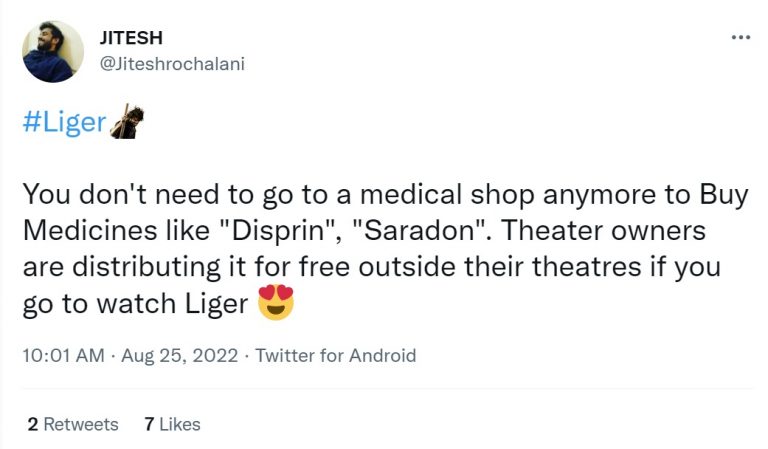
Task: Open the tweet's more options ellipsis
Action: pyautogui.click(x=740, y=38)
